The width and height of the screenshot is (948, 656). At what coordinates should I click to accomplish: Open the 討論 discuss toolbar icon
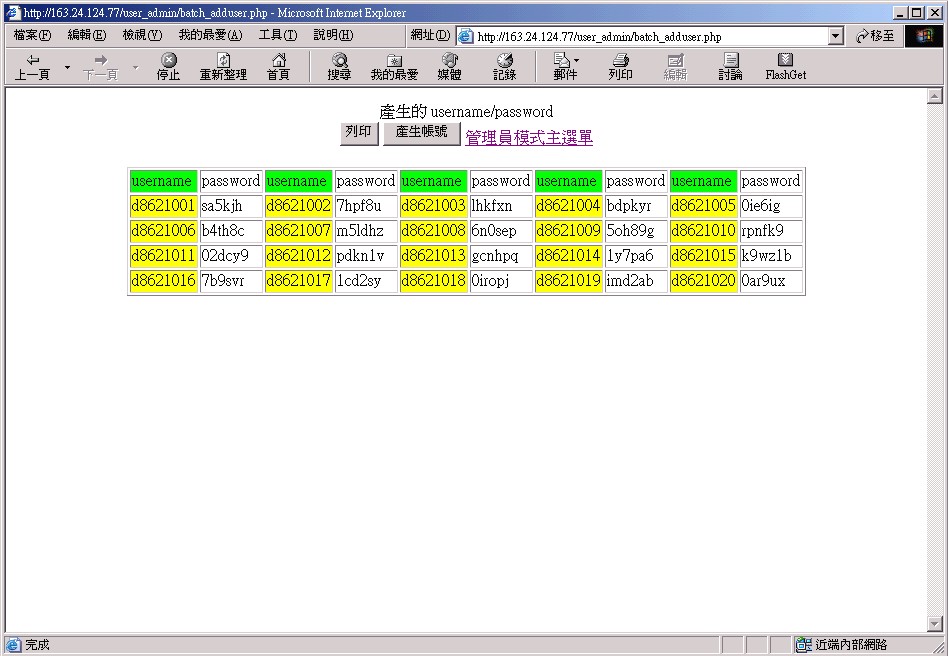click(730, 67)
